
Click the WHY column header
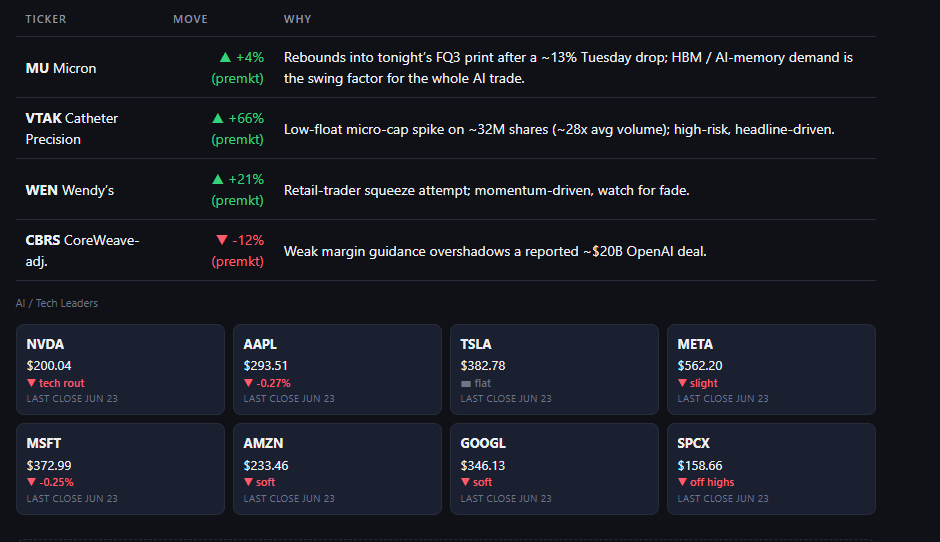click(x=297, y=19)
